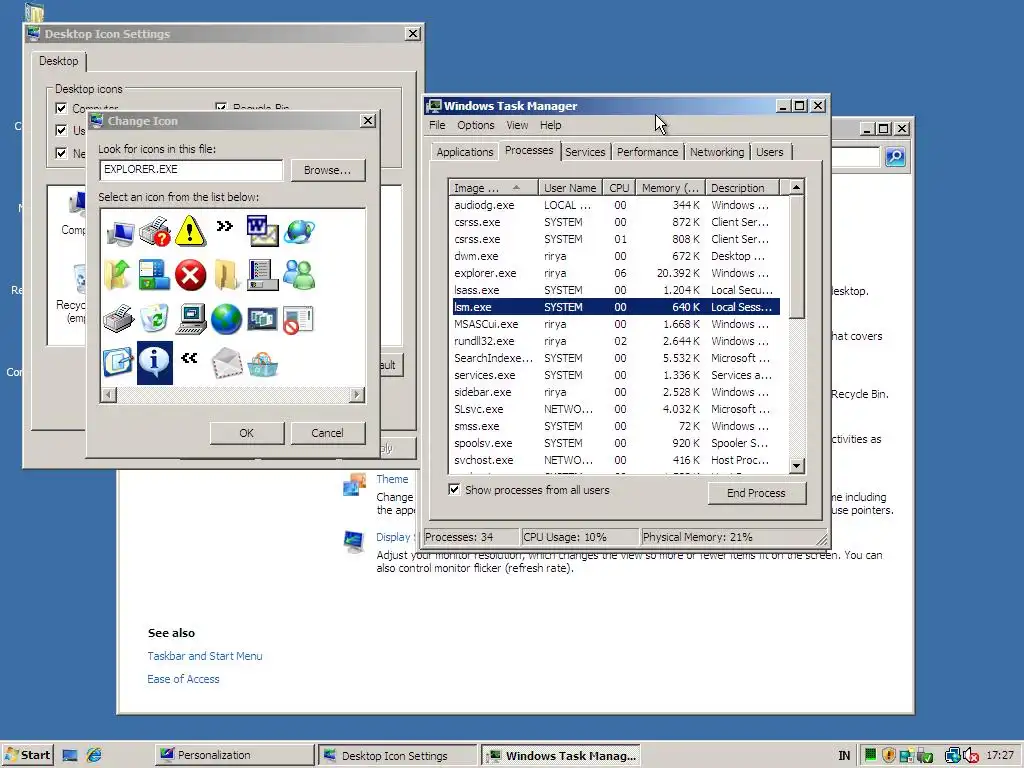Choose the red X error icon
This screenshot has height=768, width=1024.
click(190, 276)
